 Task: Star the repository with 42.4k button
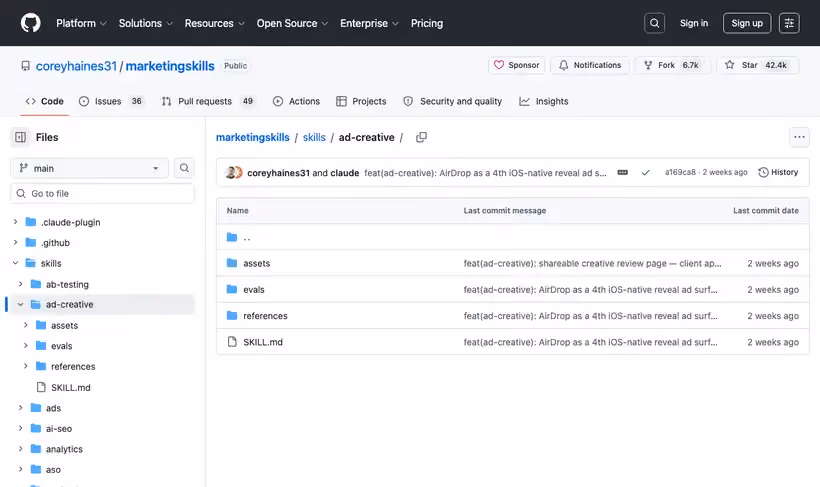757,65
